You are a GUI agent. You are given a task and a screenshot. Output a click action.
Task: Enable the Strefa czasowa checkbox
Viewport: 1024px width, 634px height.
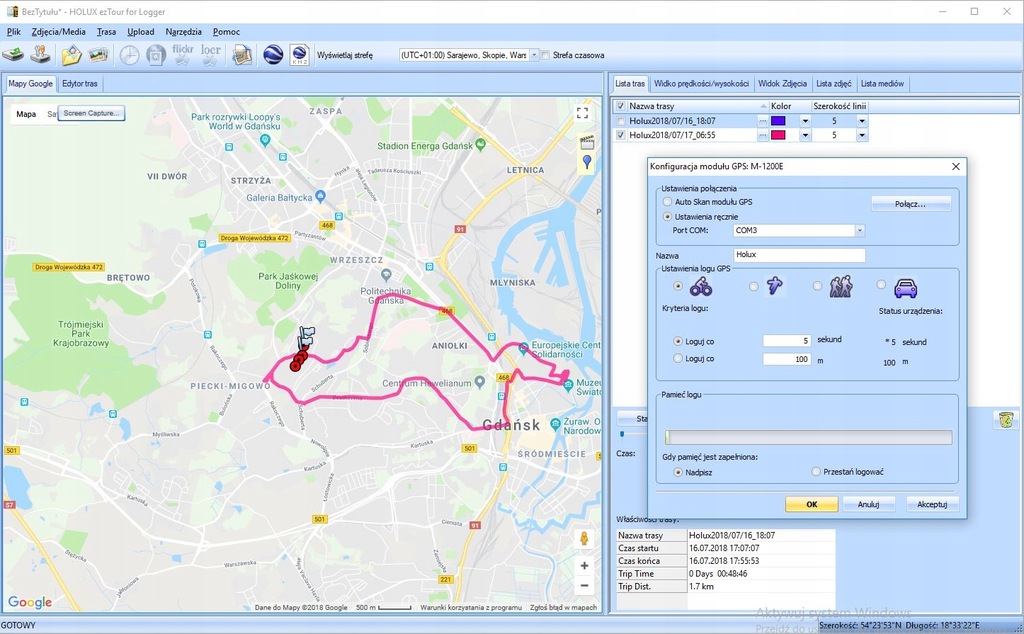point(545,55)
